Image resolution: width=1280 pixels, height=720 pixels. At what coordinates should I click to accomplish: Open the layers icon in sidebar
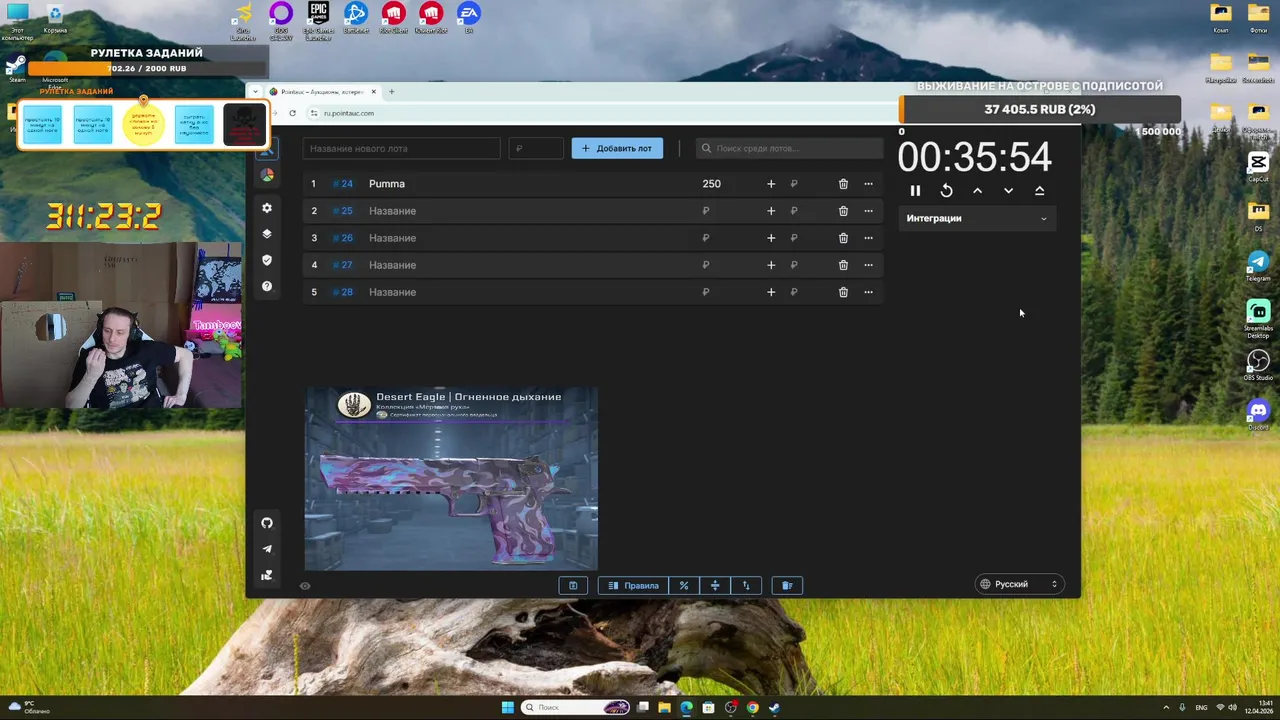point(267,234)
